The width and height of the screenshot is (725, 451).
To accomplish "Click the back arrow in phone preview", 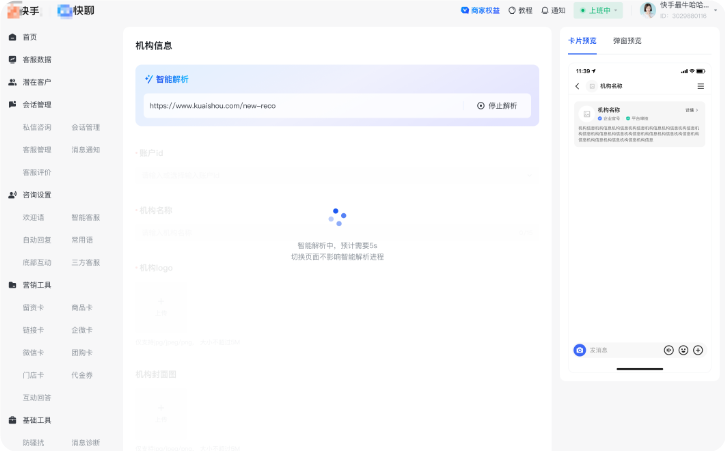I will pyautogui.click(x=577, y=86).
